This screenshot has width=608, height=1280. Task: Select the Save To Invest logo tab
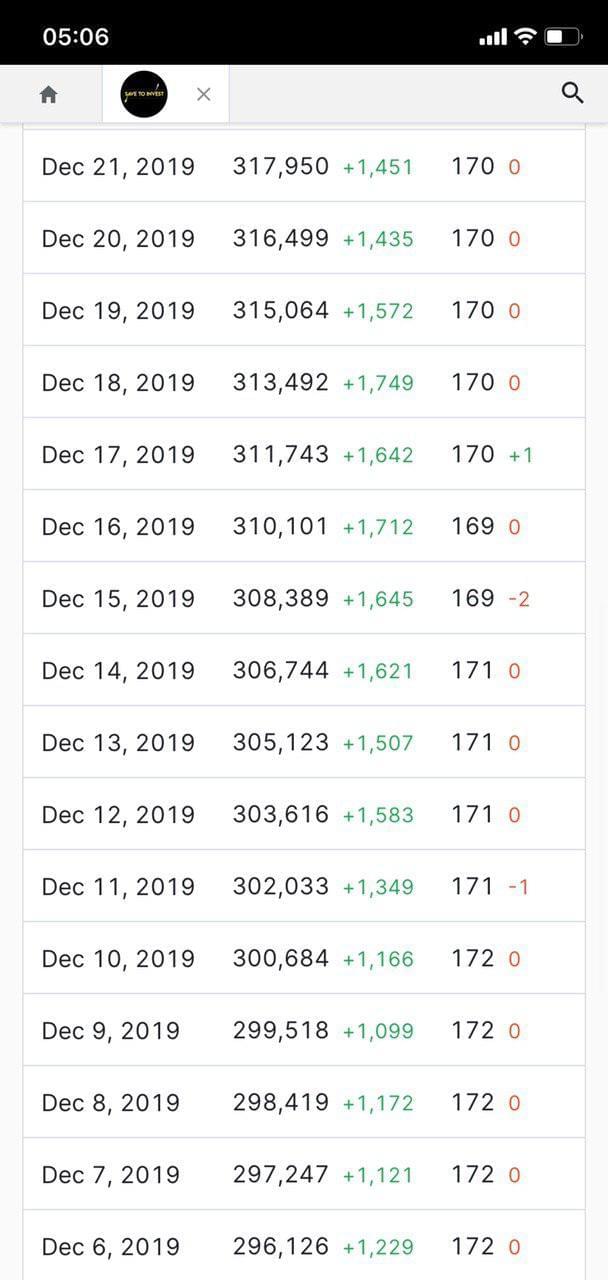tap(143, 95)
